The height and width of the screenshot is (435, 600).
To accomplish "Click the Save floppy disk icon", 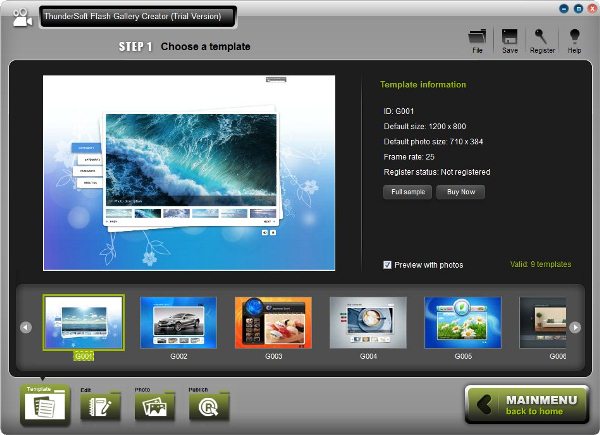I will click(x=510, y=37).
